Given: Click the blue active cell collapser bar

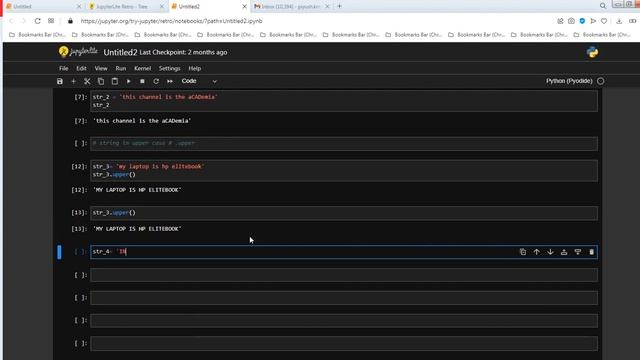Looking at the screenshot, I should (x=60, y=252).
